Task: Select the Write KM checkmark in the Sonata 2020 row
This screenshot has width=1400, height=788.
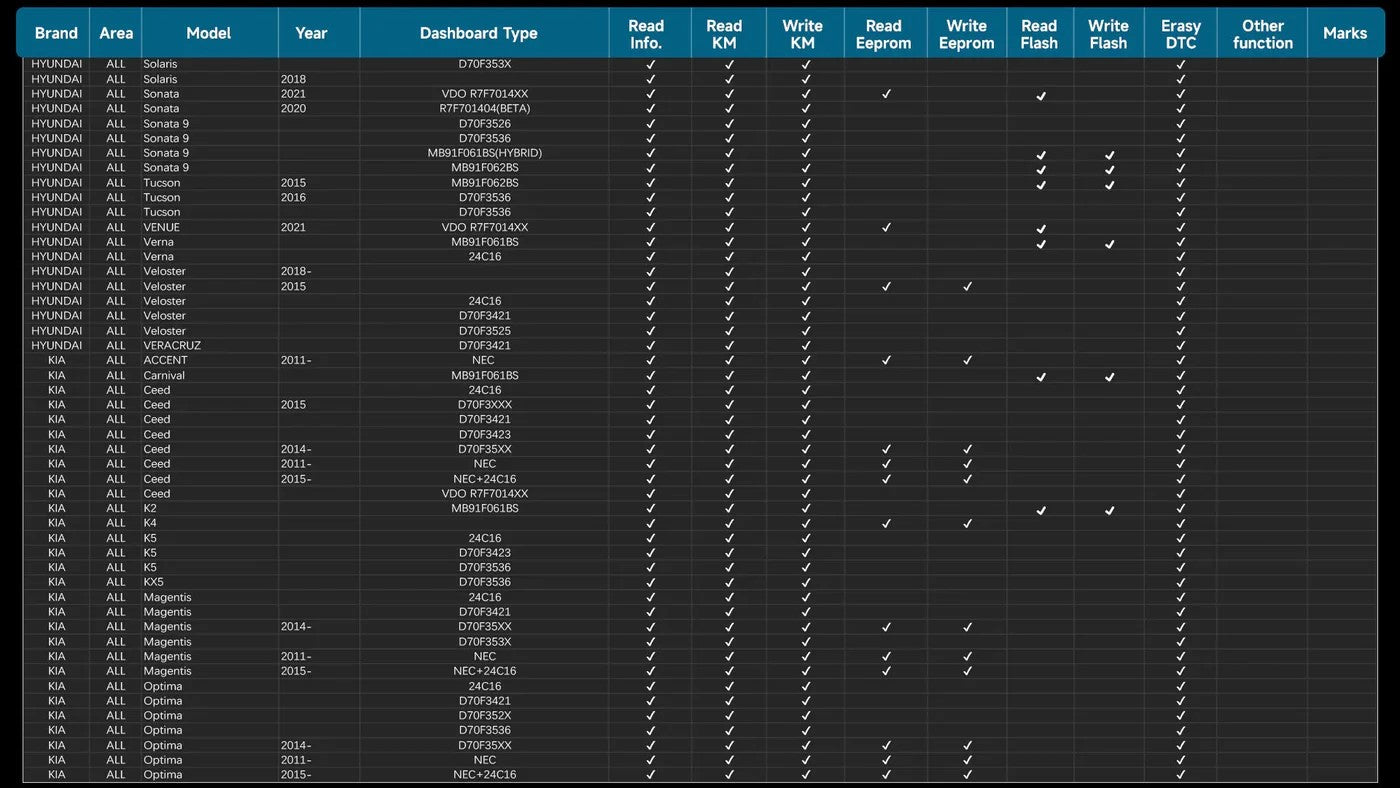Action: pos(805,109)
